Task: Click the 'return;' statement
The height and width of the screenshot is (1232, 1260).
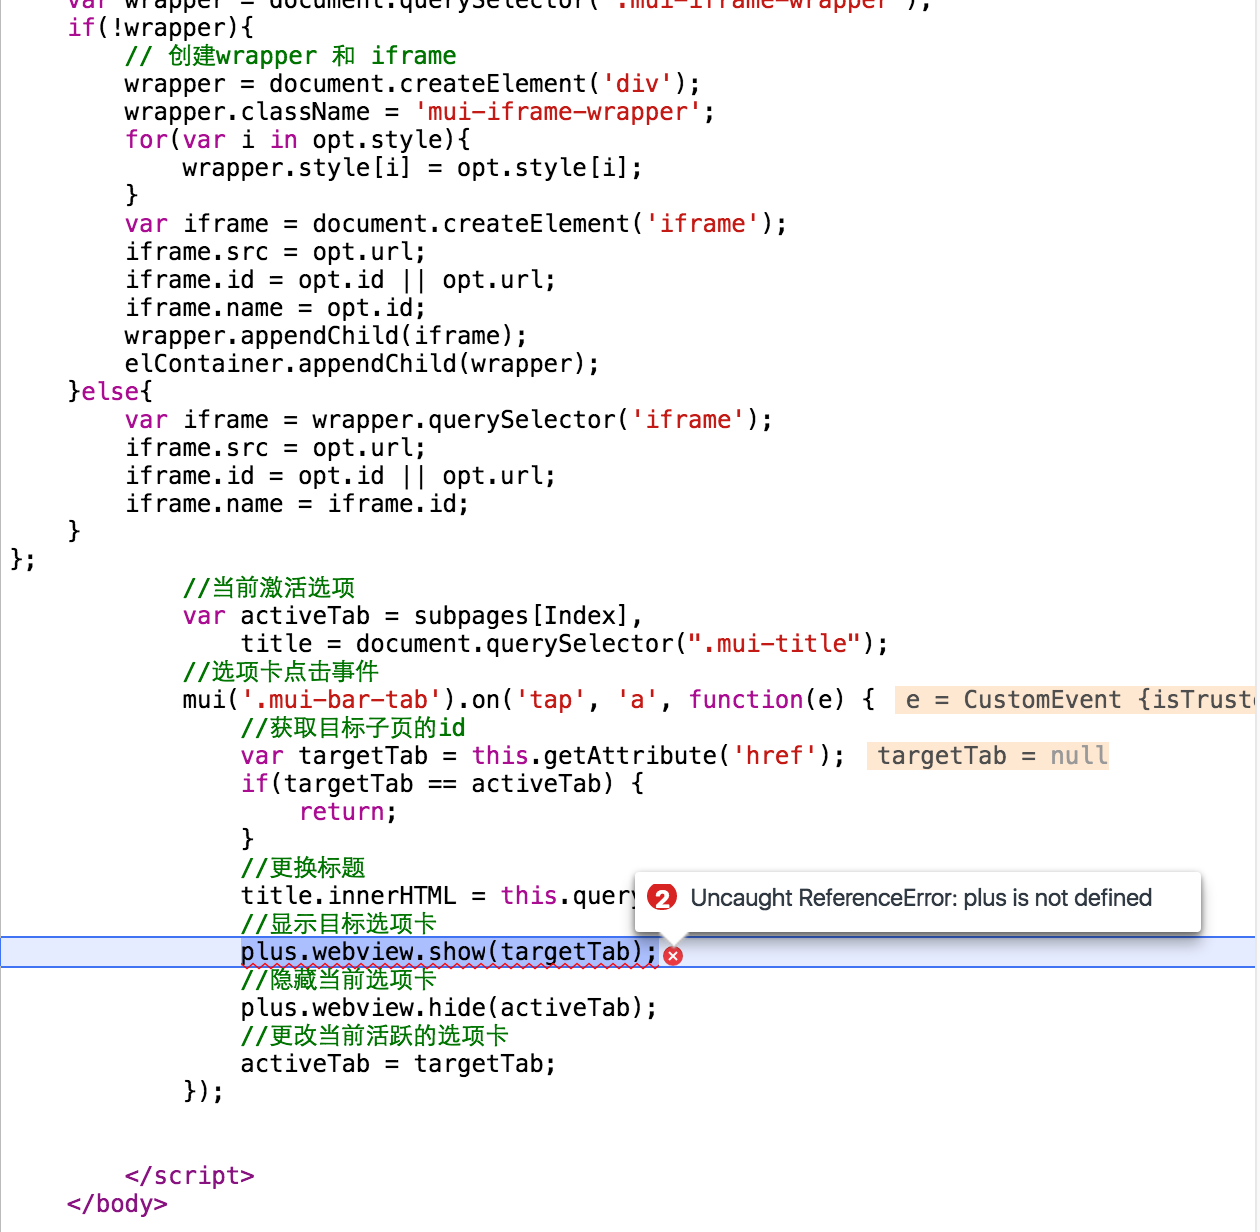Action: [348, 812]
